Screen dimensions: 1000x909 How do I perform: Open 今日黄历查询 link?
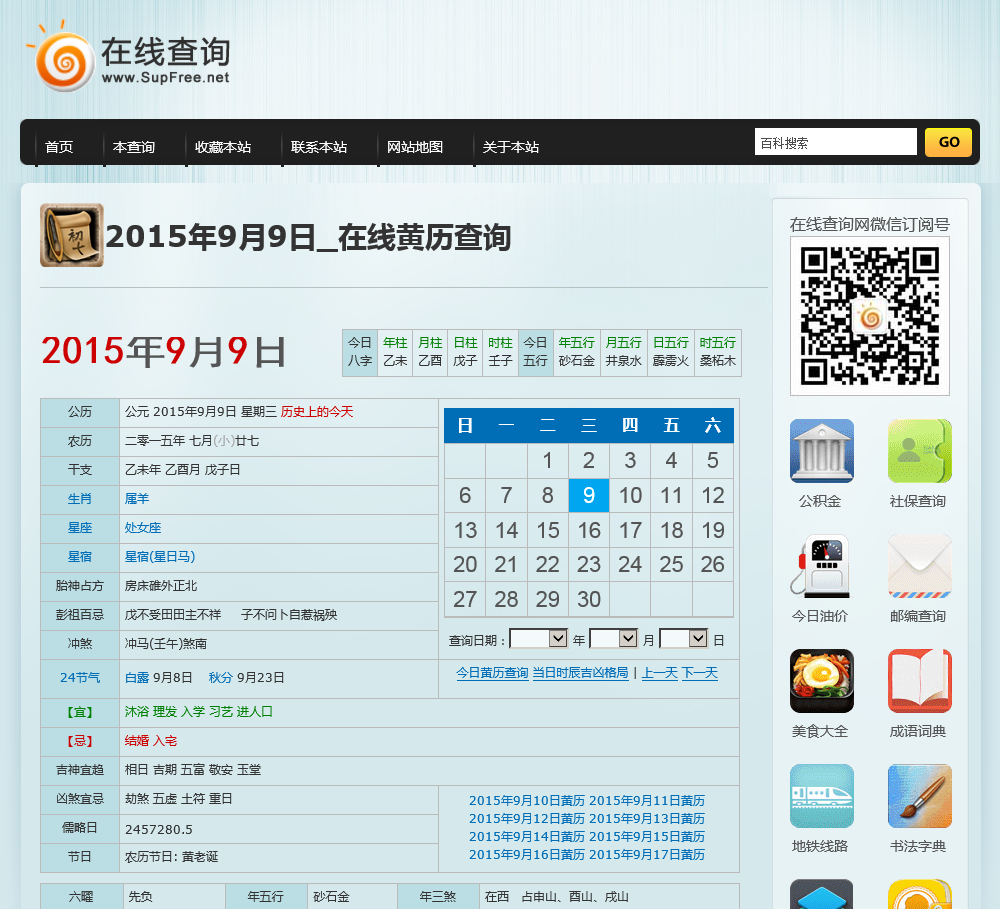tap(492, 673)
